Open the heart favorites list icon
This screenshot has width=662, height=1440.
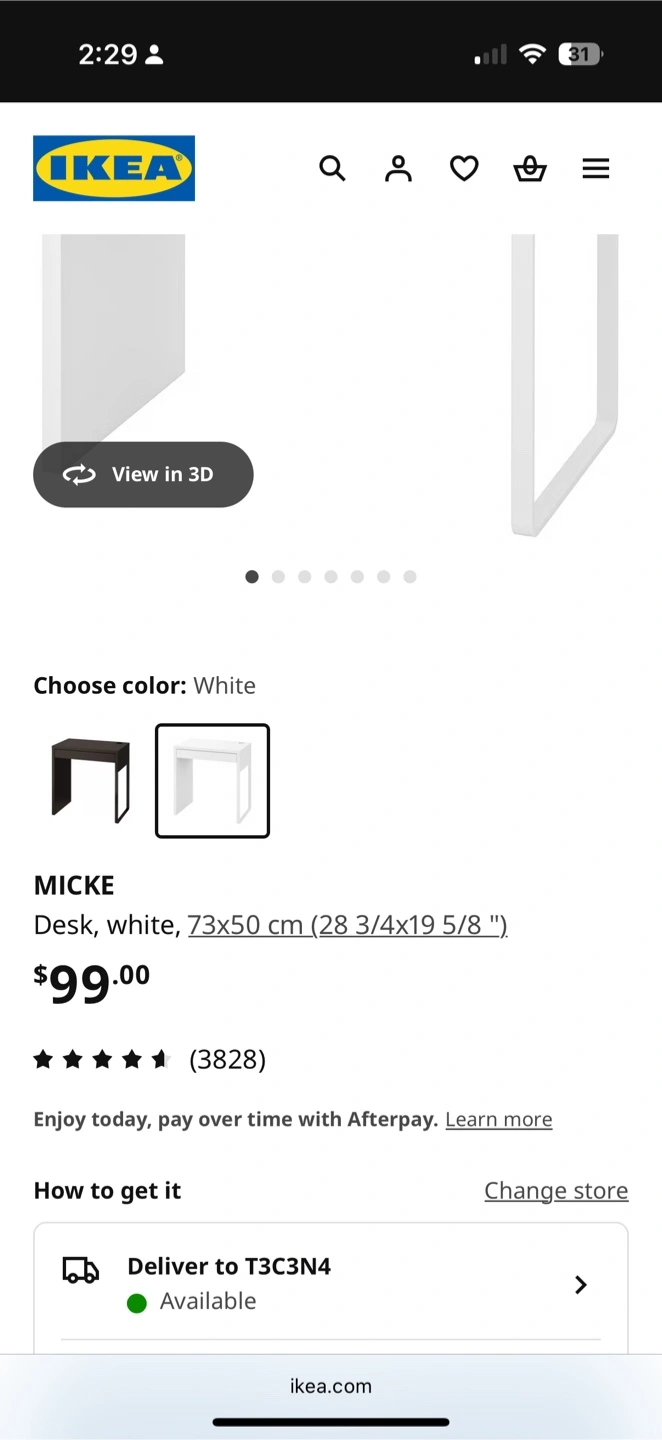[464, 168]
